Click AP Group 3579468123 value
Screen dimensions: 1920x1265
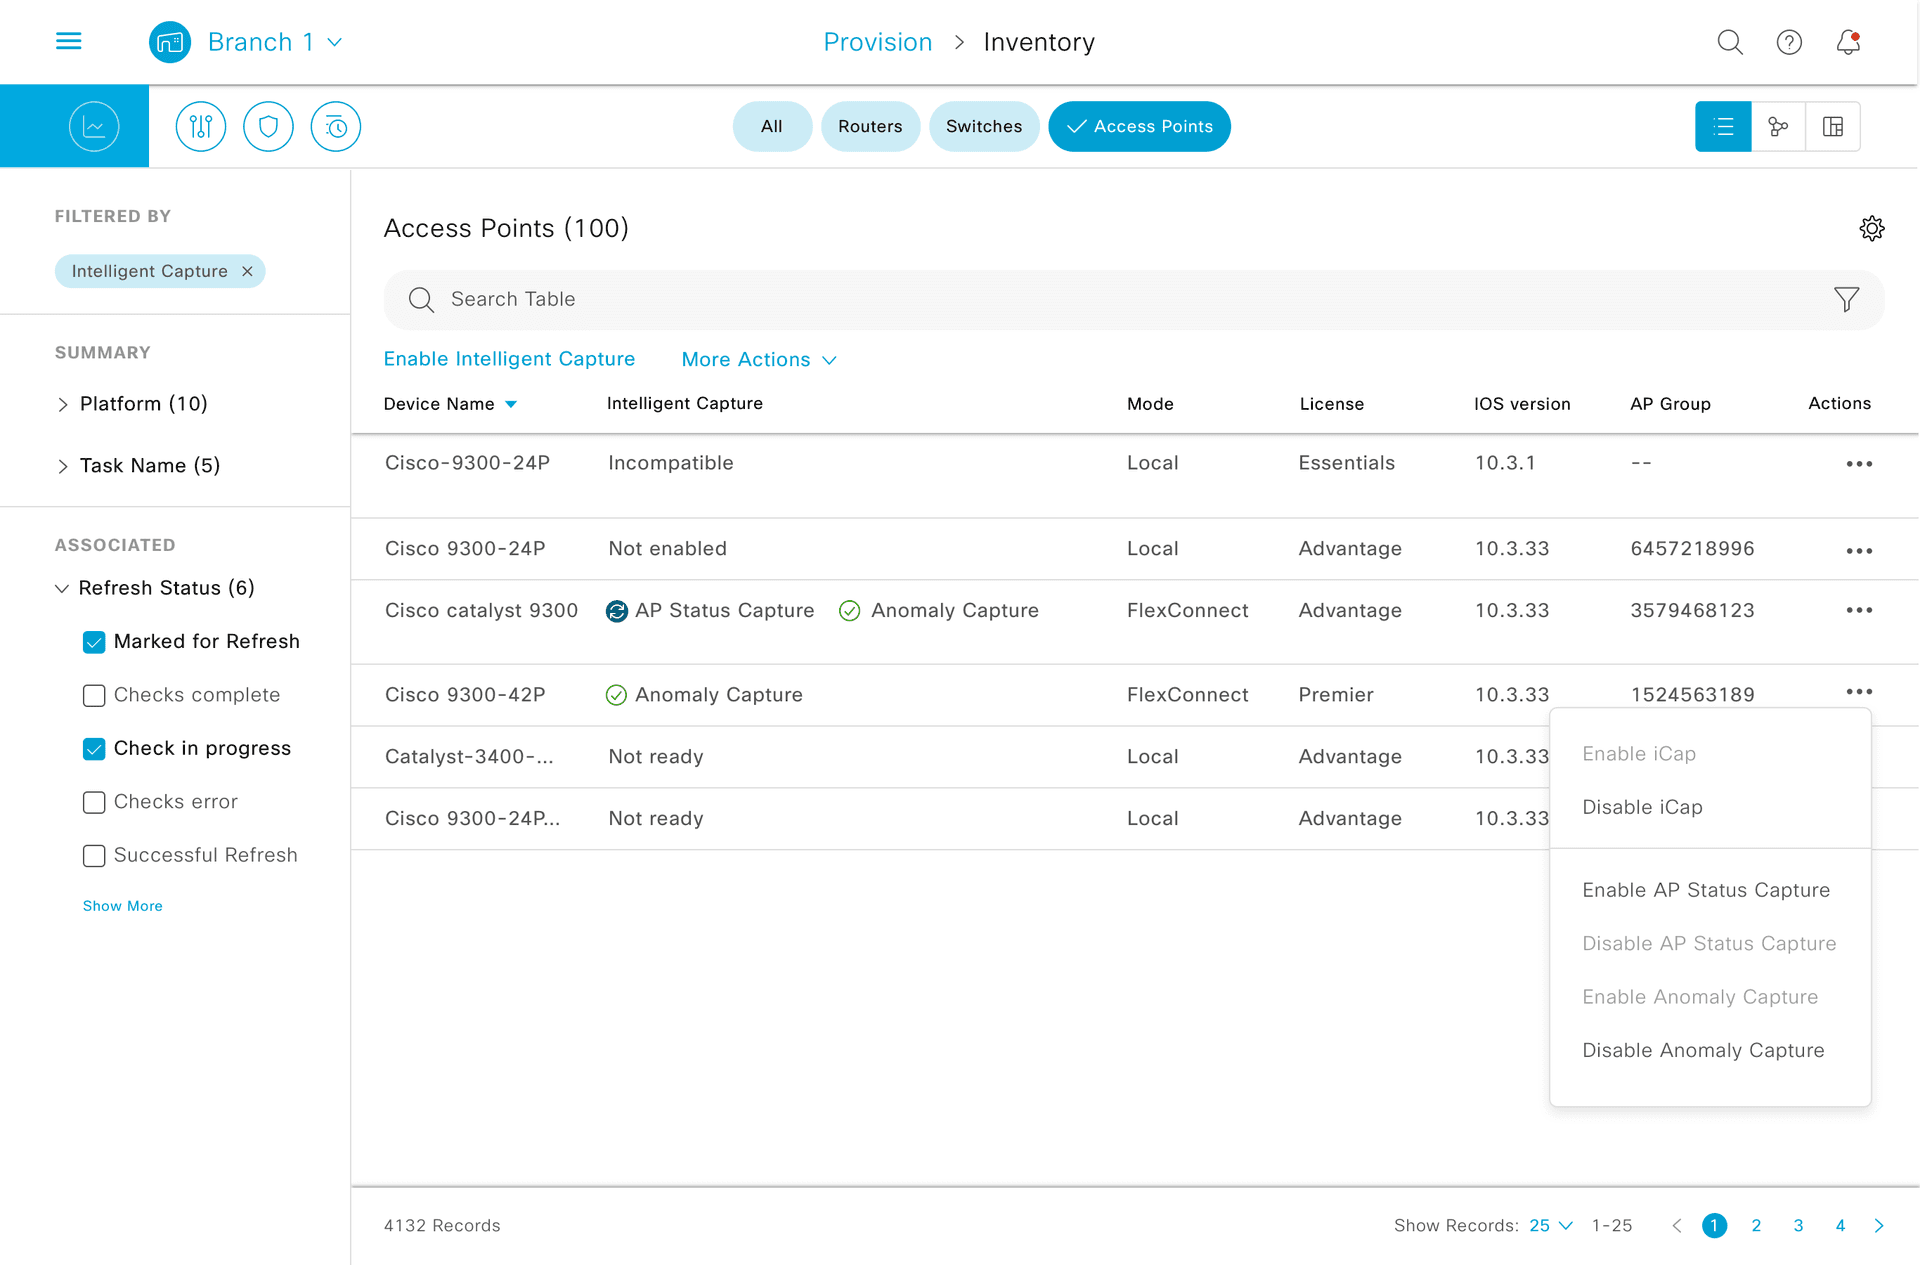click(1692, 611)
